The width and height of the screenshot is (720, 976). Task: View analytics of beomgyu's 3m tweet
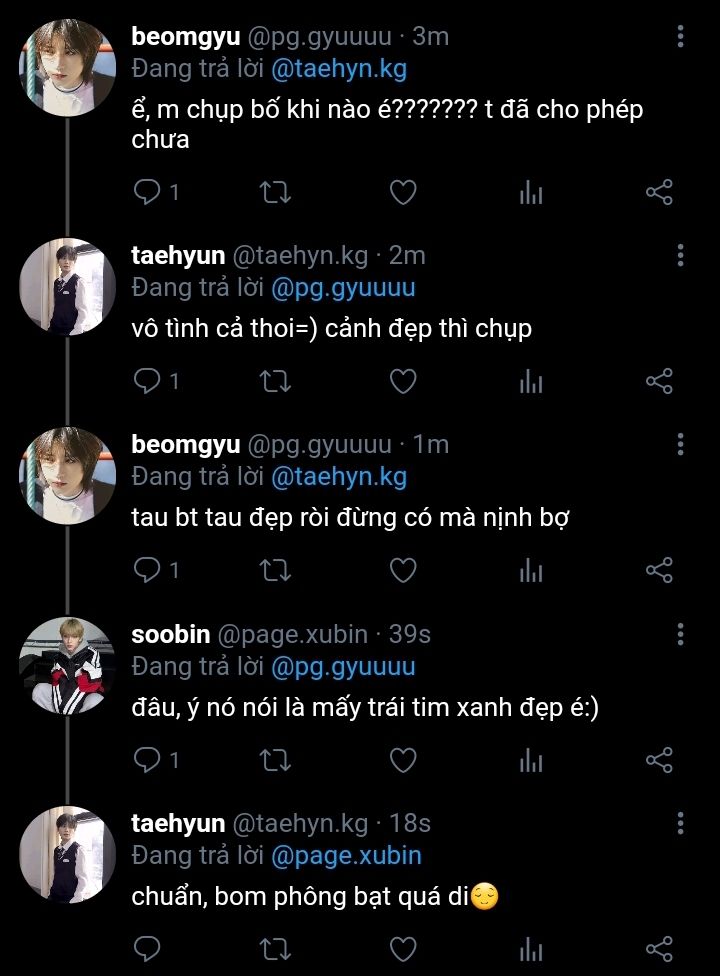tap(531, 192)
